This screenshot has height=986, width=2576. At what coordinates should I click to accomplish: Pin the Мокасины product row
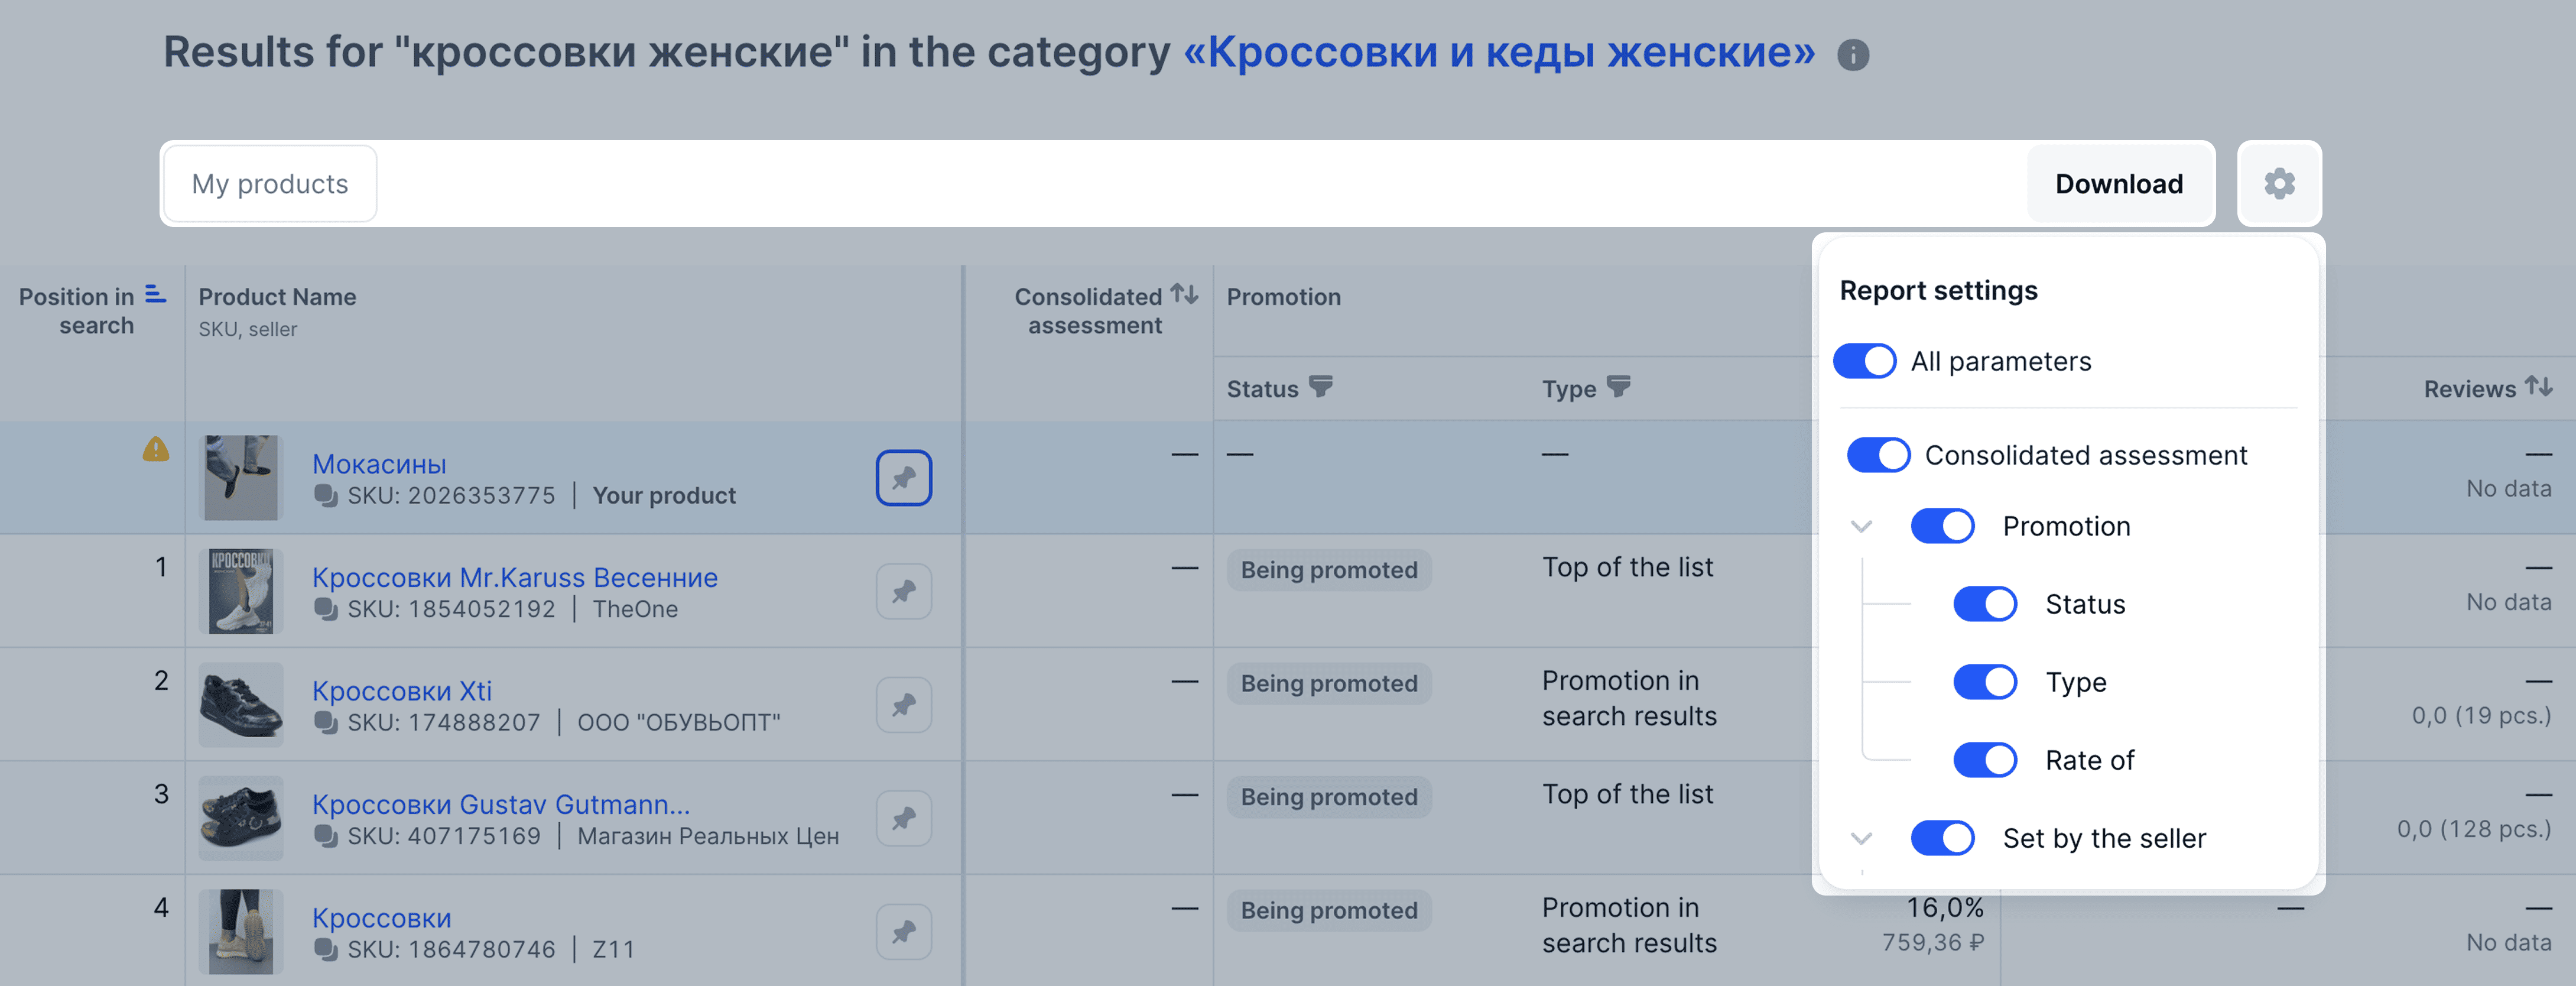pyautogui.click(x=904, y=478)
